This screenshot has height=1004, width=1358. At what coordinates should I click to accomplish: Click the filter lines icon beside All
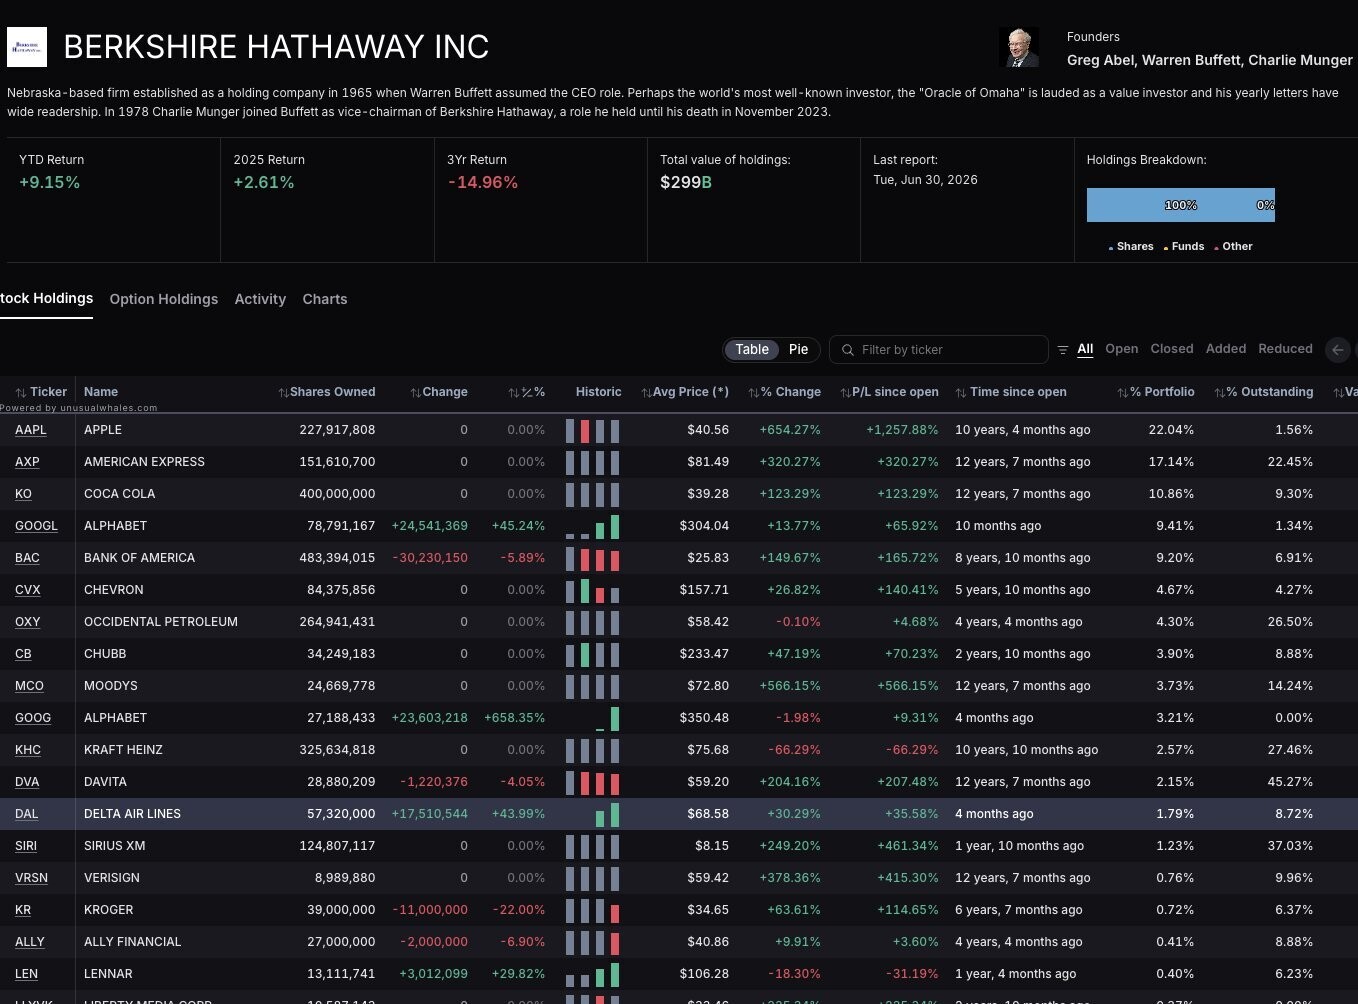[1063, 350]
